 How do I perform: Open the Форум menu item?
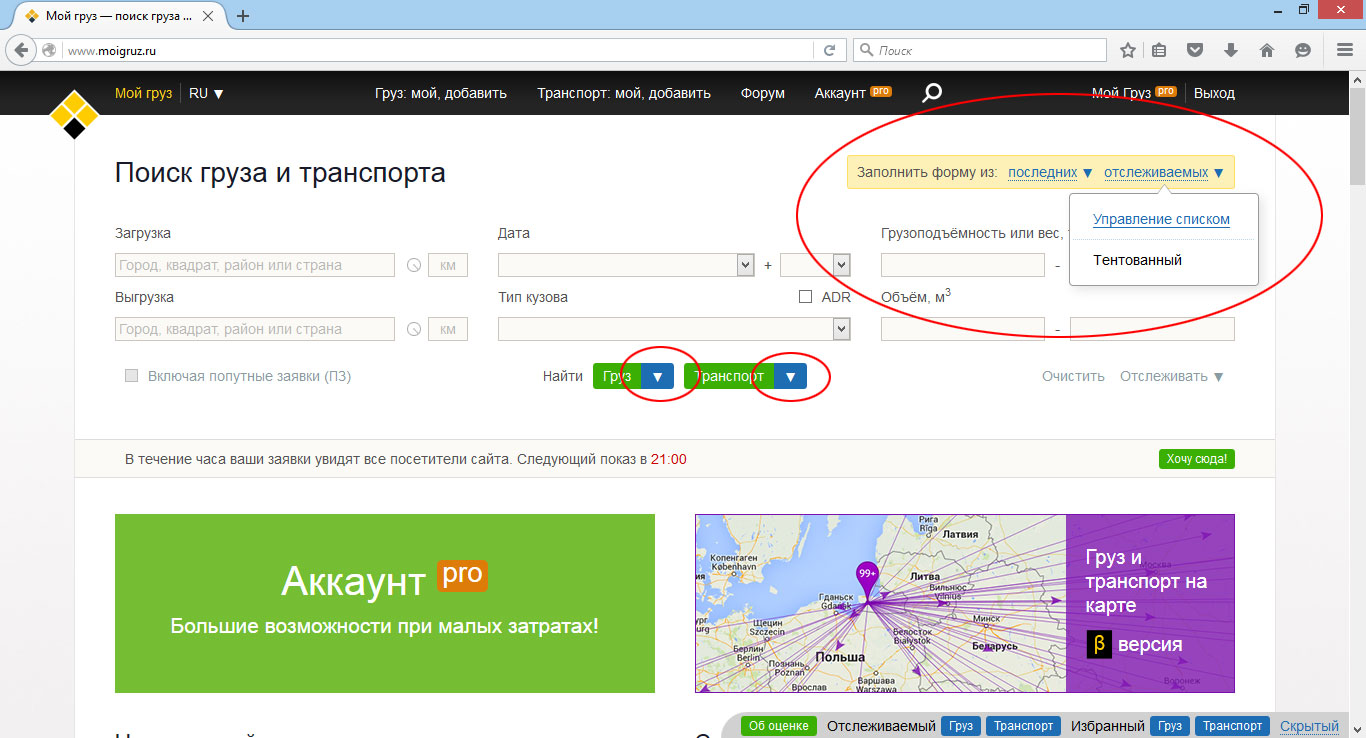pyautogui.click(x=762, y=93)
